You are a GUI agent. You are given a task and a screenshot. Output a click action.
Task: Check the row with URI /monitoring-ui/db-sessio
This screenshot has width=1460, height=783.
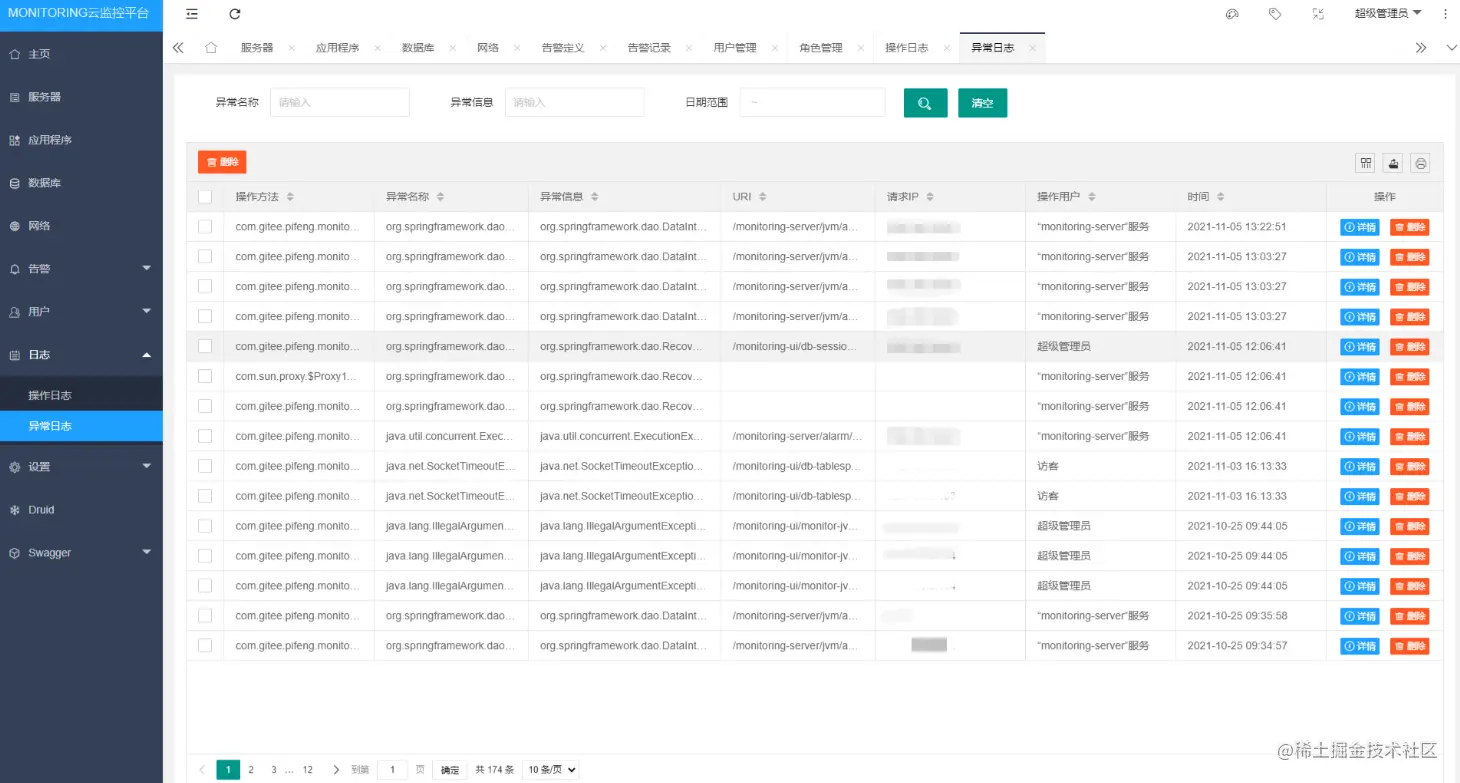(x=205, y=346)
